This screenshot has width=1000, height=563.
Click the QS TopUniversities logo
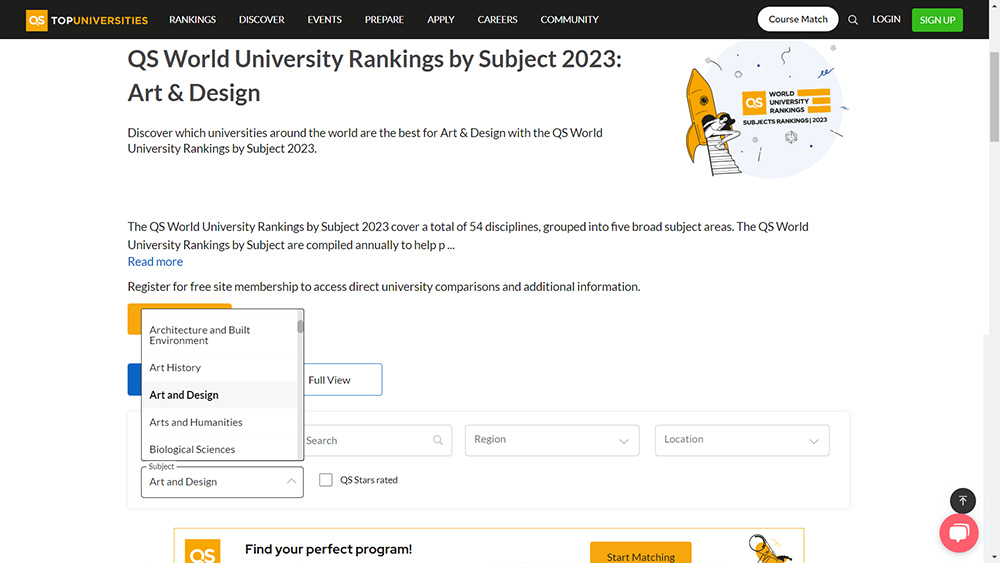[87, 20]
